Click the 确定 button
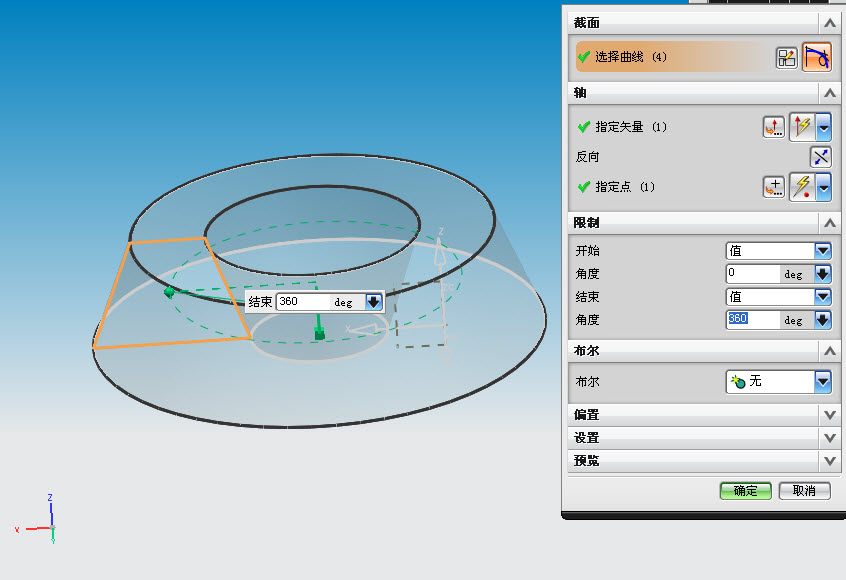Viewport: 846px width, 580px height. click(x=745, y=491)
